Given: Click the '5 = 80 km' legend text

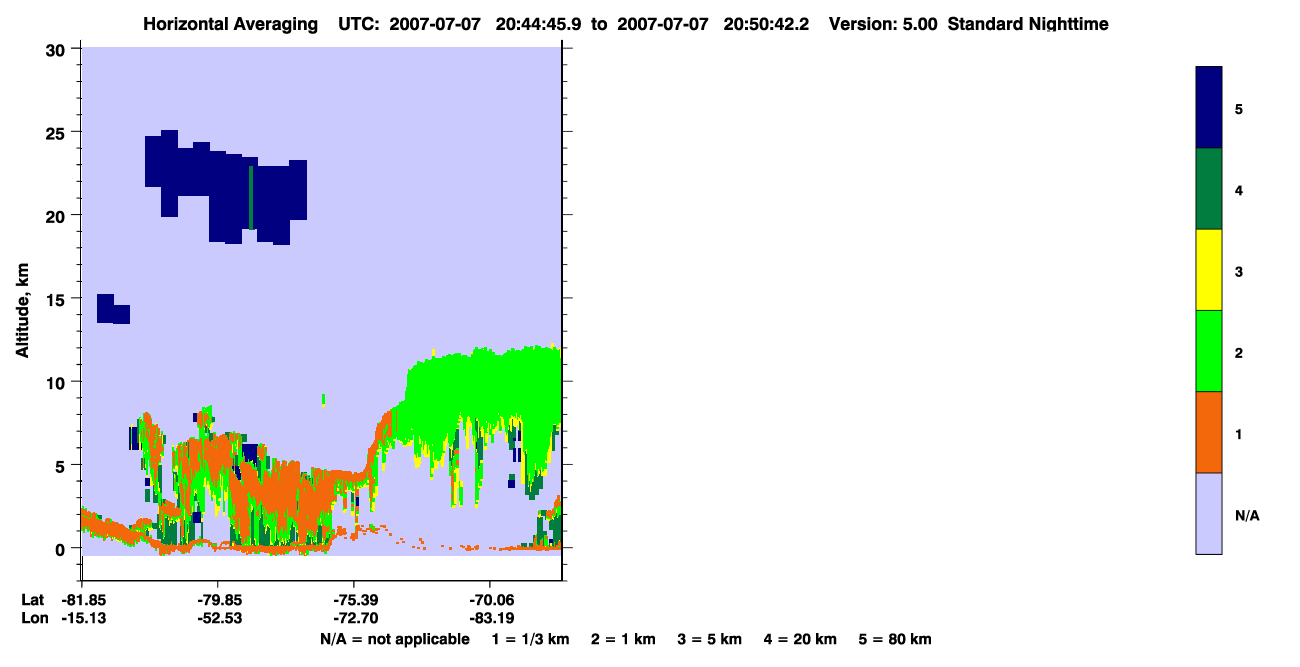Looking at the screenshot, I should 895,639.
